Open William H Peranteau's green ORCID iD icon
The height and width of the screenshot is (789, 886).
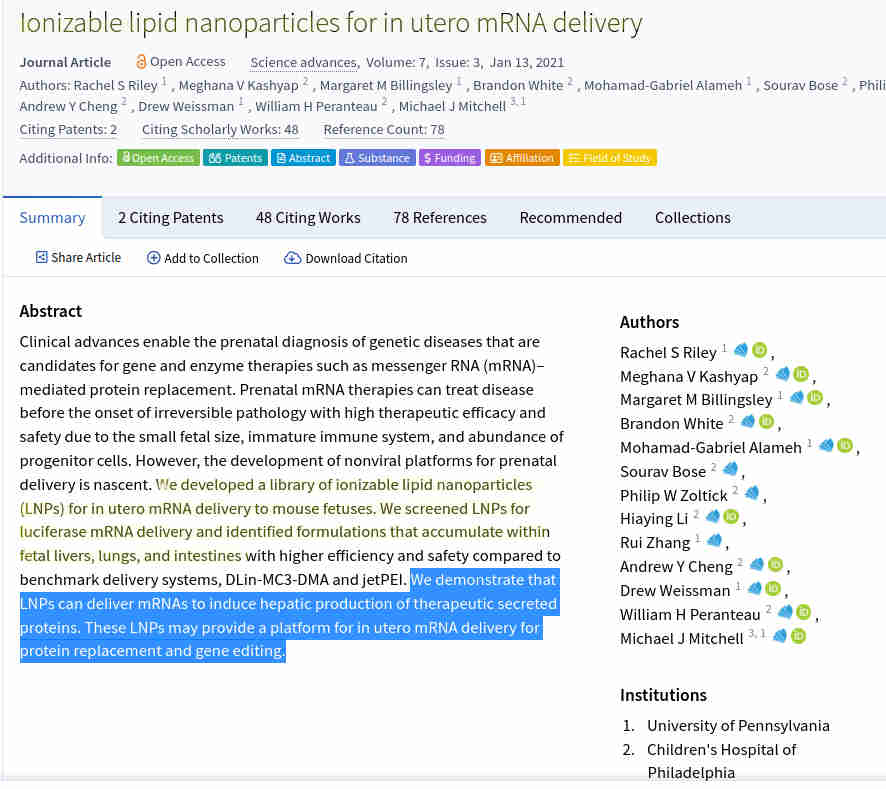[x=804, y=612]
